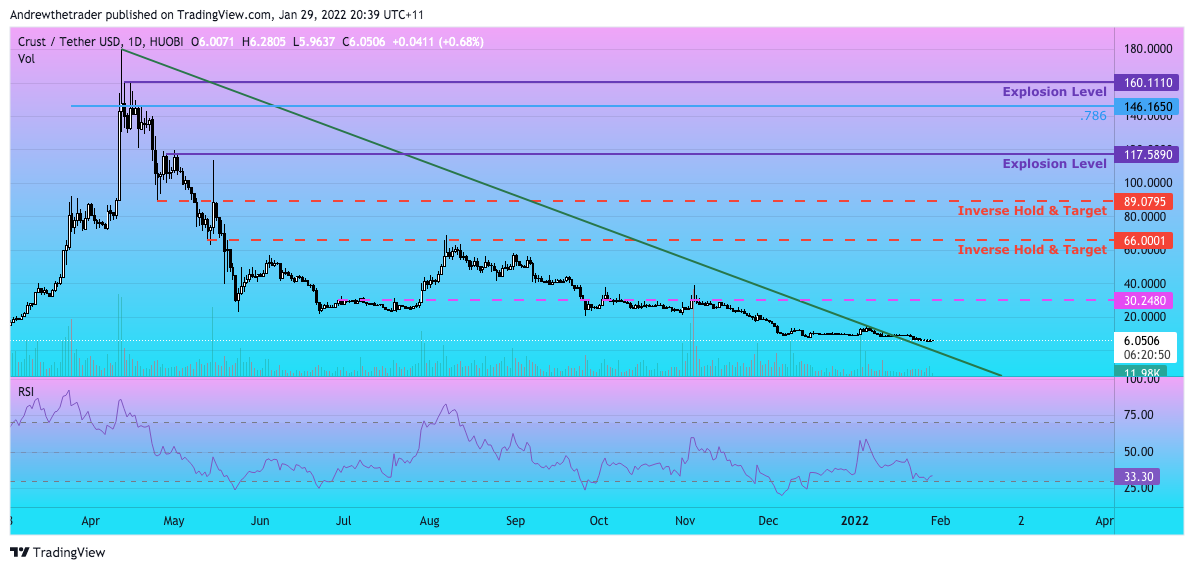Select the 30.2480 magenta price label
This screenshot has width=1194, height=570.
(x=1142, y=300)
